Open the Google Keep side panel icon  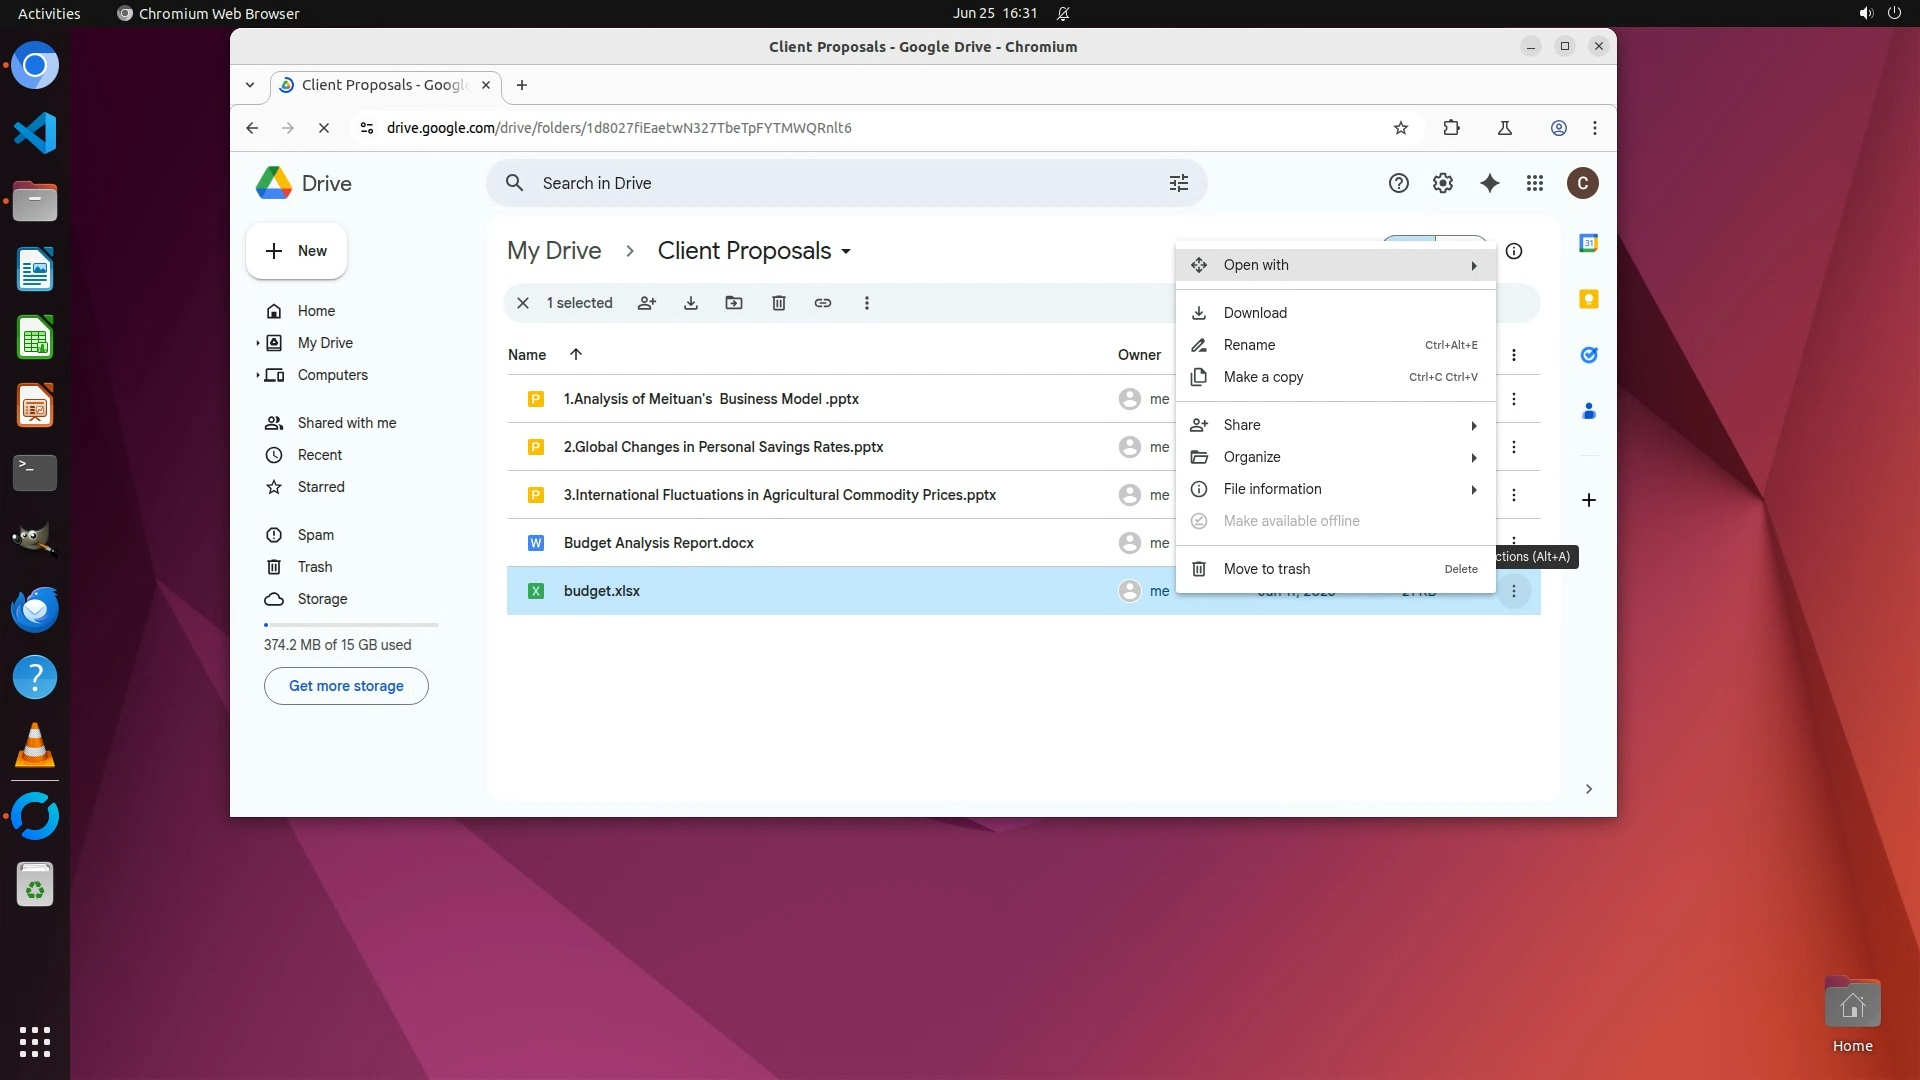[x=1588, y=299]
